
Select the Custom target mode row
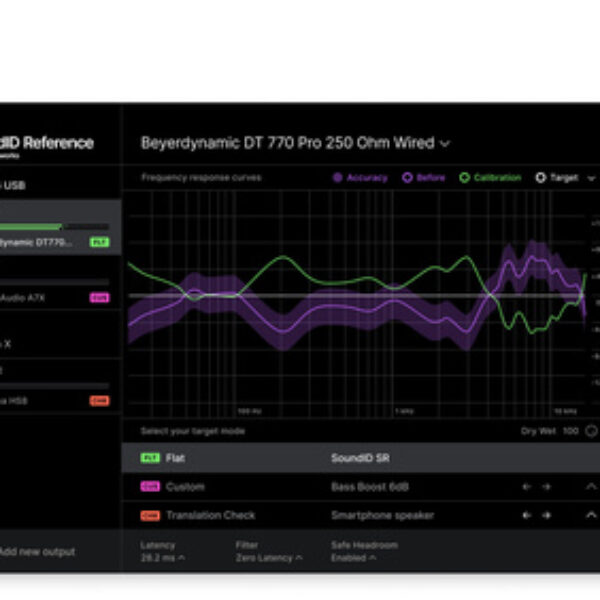pos(361,486)
